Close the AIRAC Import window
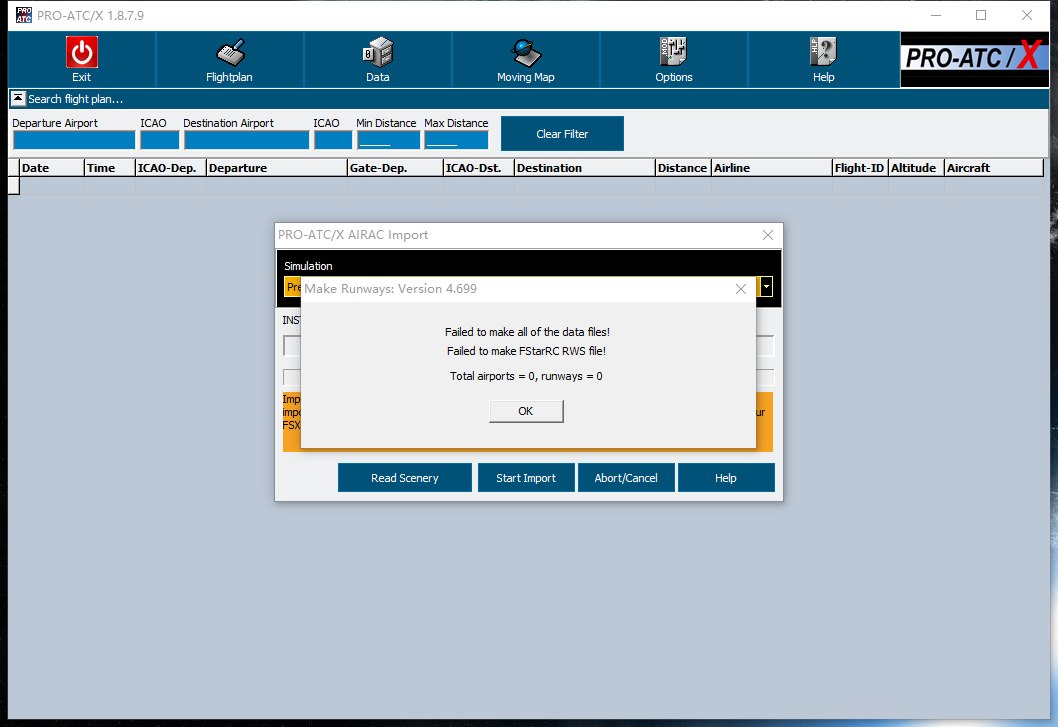The width and height of the screenshot is (1058, 727). 768,235
